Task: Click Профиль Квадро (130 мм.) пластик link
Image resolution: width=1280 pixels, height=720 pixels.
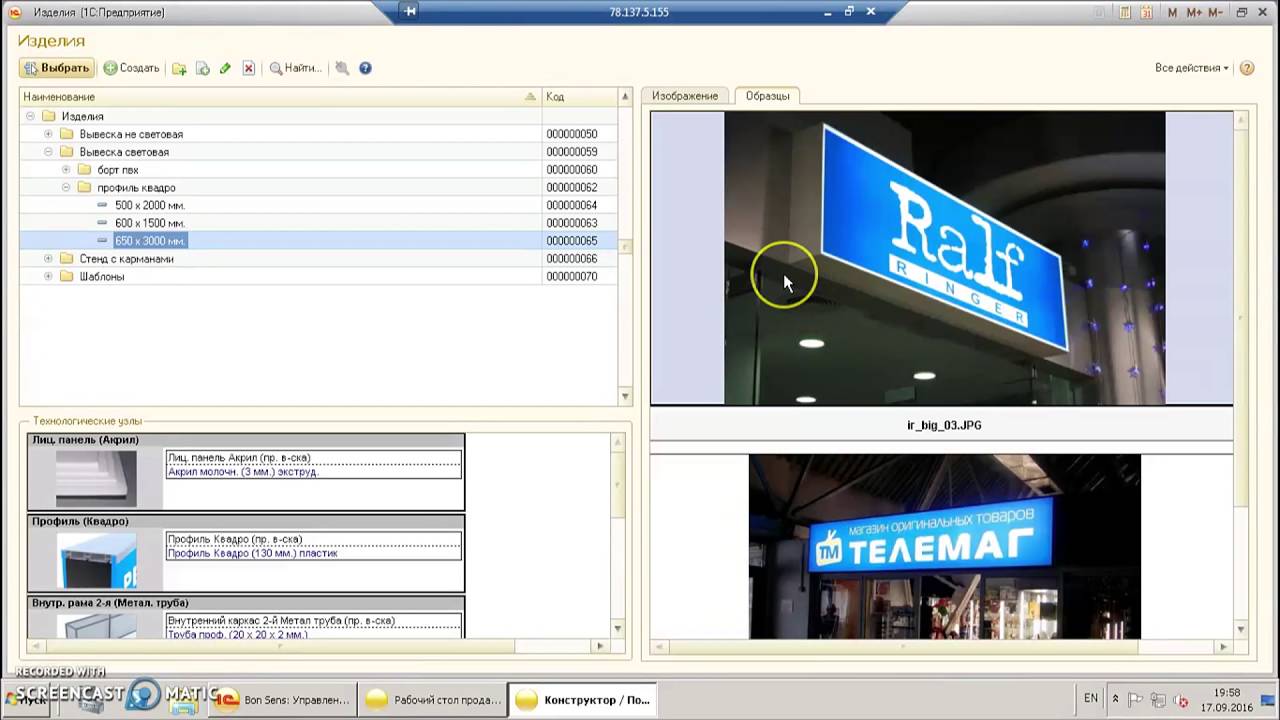Action: (253, 553)
